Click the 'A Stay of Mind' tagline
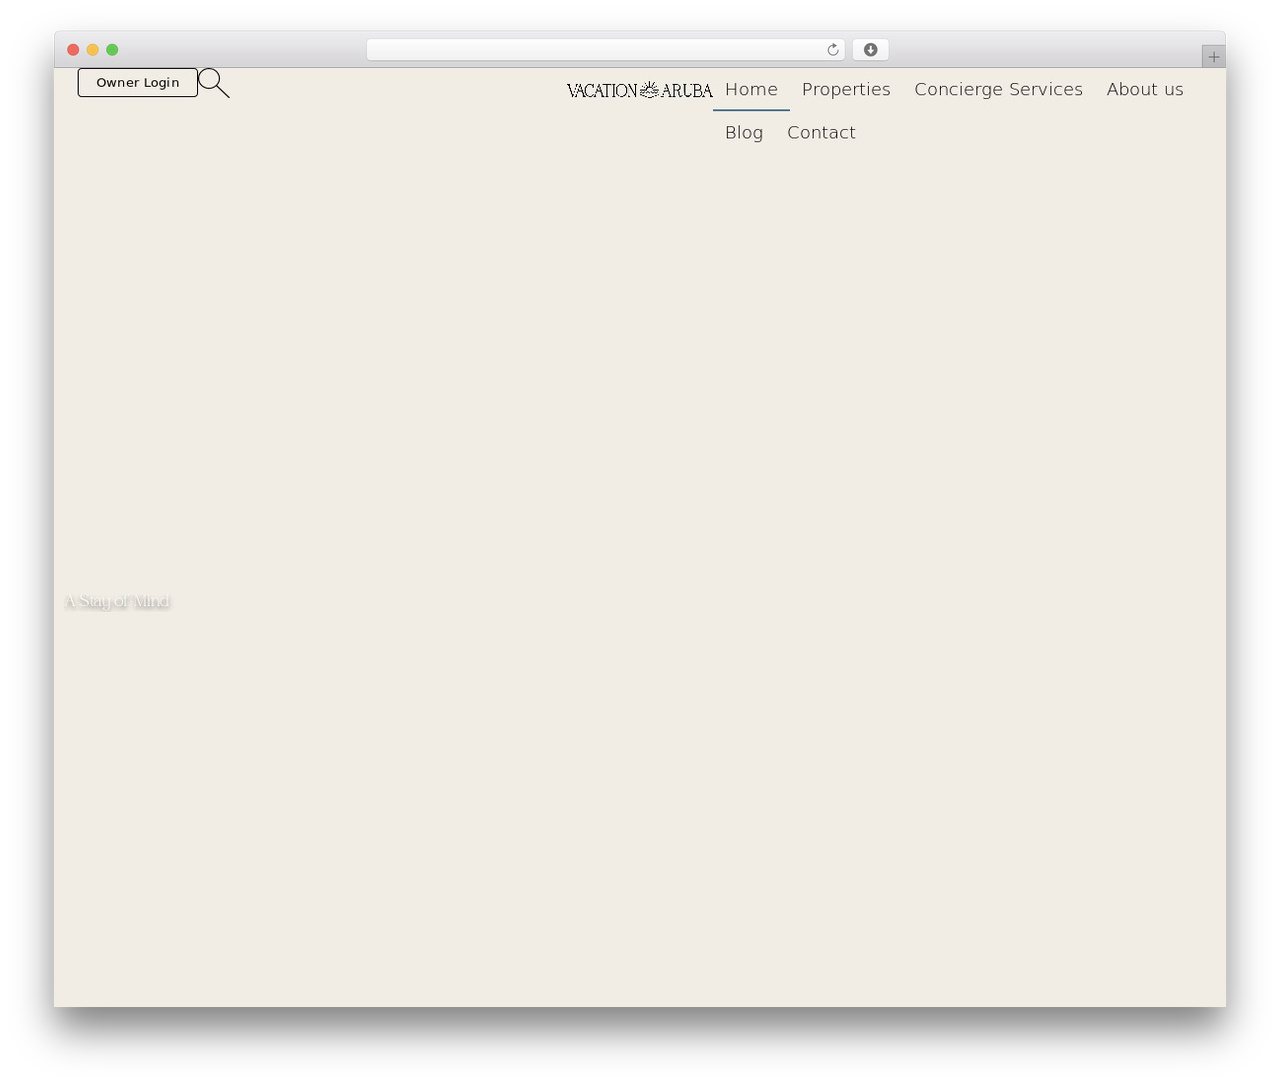The width and height of the screenshot is (1280, 1084). point(117,601)
